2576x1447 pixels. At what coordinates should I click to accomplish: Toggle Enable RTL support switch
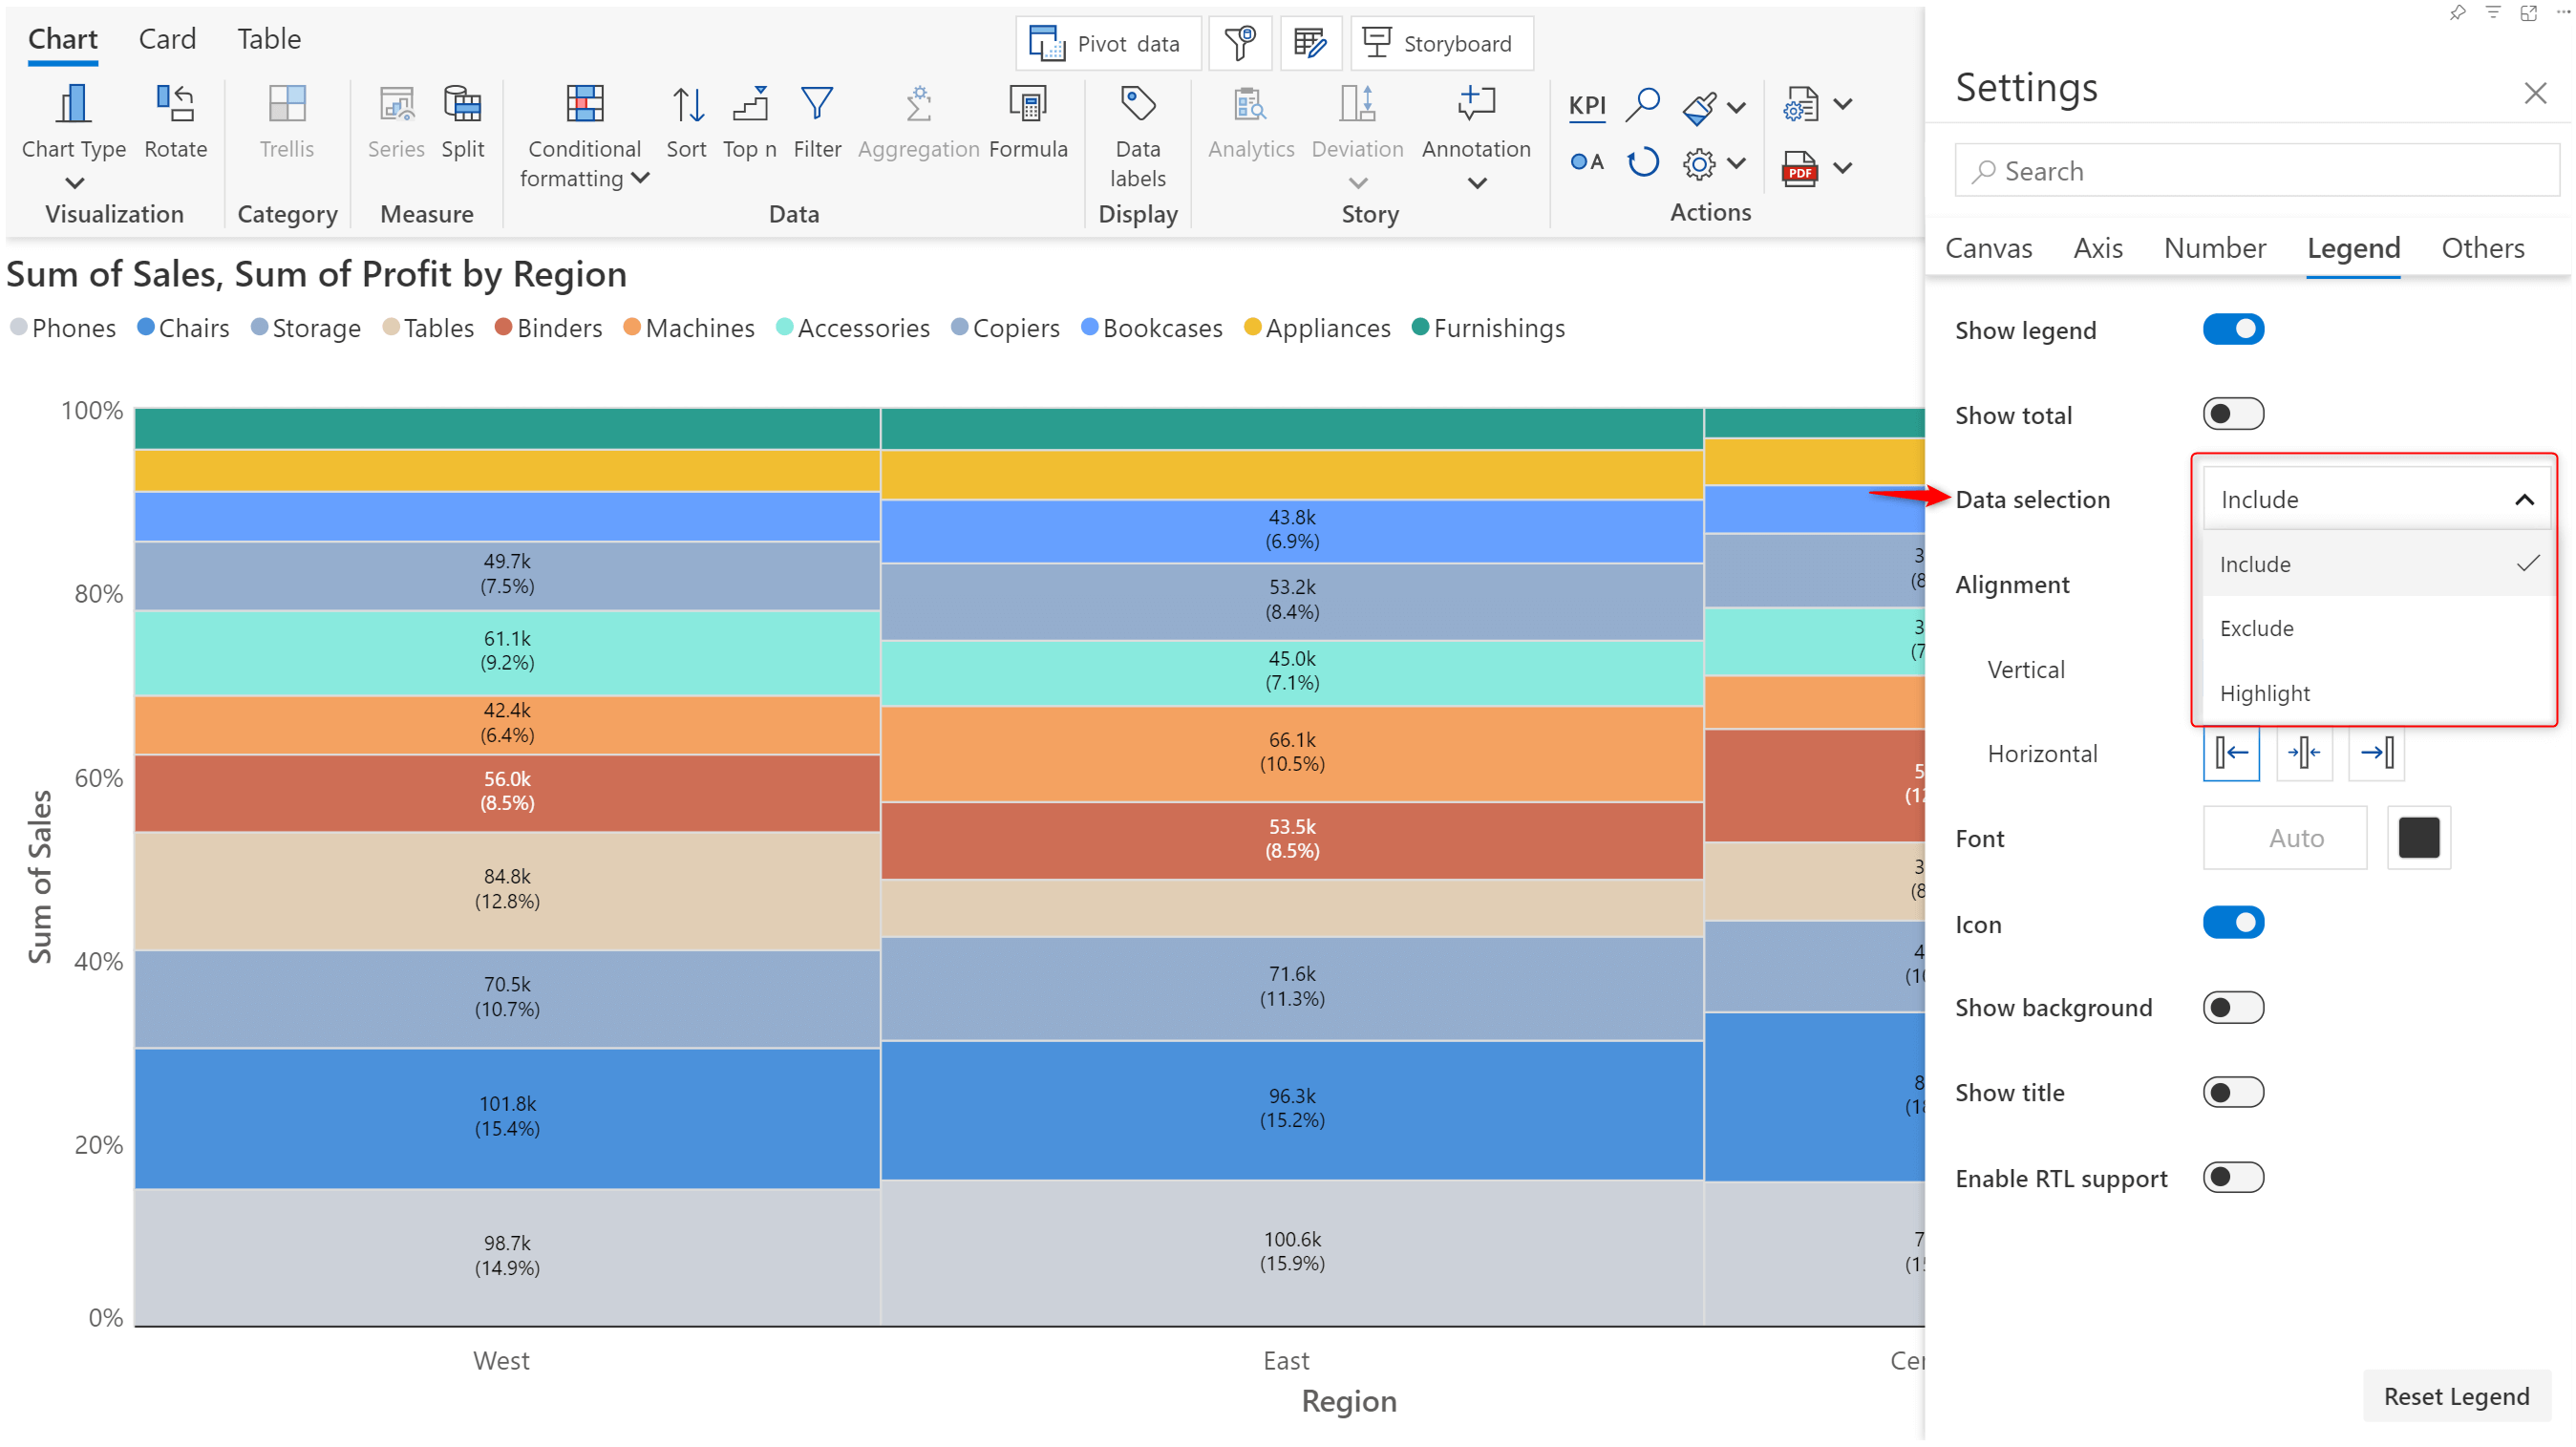[2233, 1177]
